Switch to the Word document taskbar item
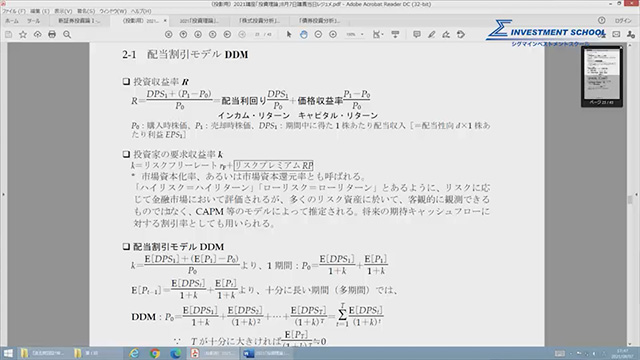 click(267, 353)
